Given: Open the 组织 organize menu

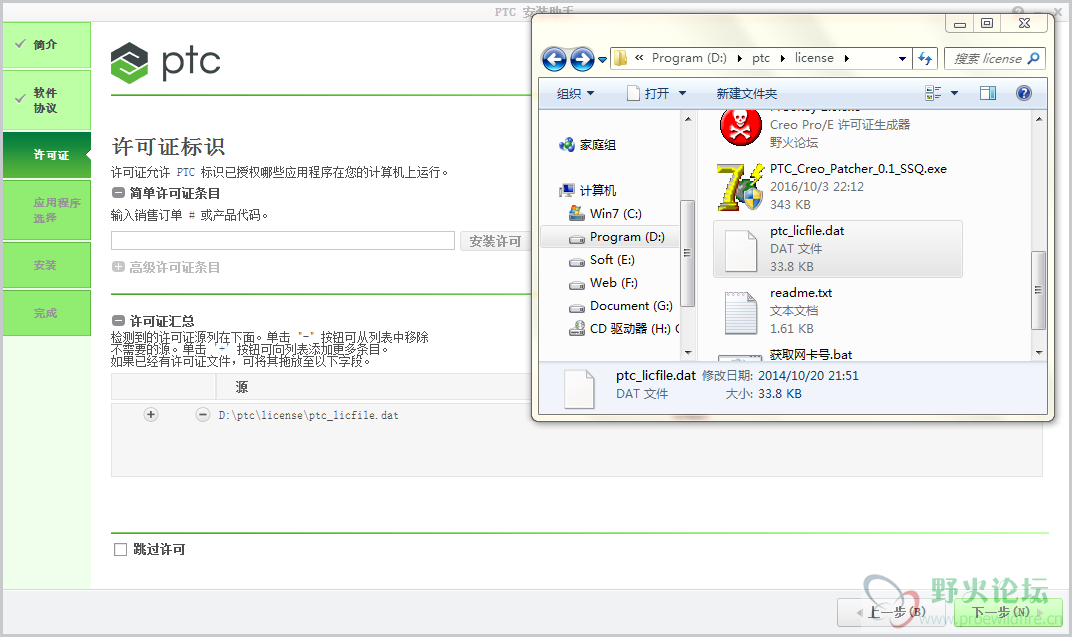Looking at the screenshot, I should click(575, 94).
